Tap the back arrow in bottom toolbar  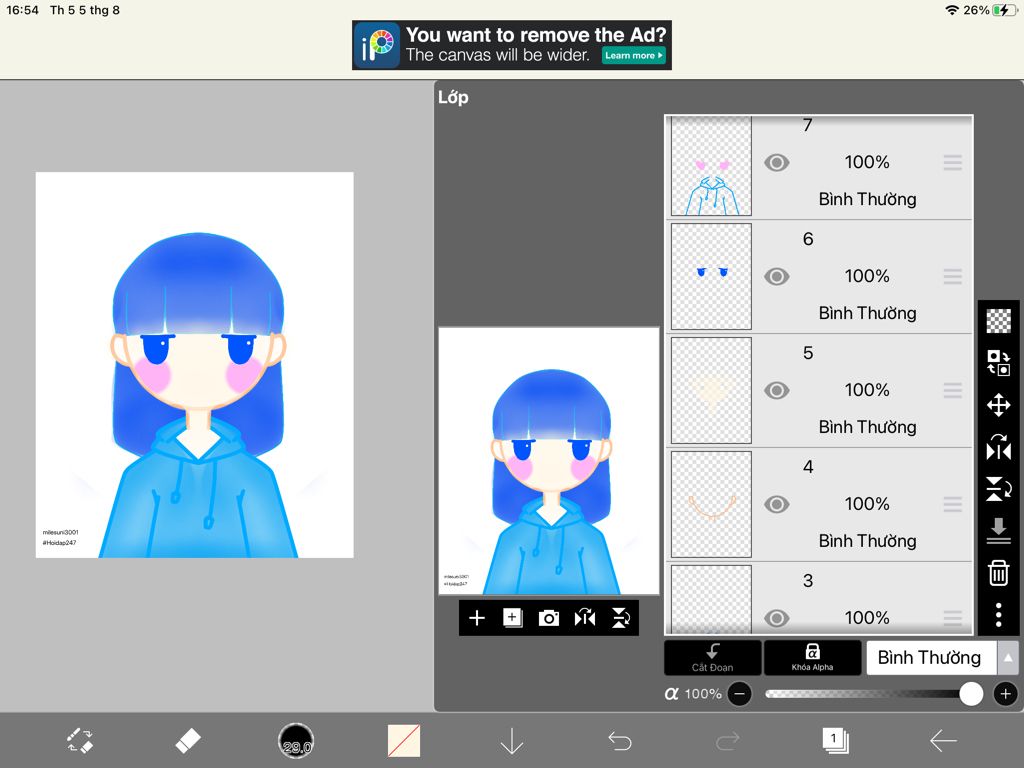(x=943, y=741)
